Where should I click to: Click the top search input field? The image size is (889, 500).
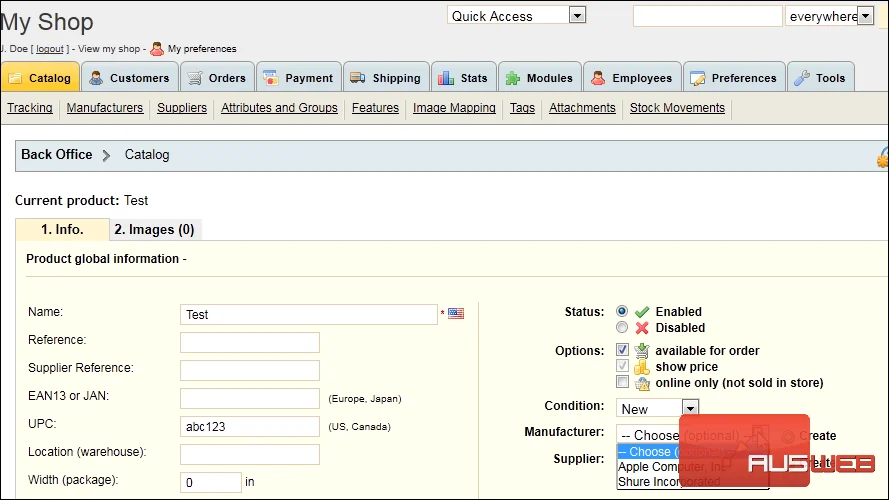708,16
